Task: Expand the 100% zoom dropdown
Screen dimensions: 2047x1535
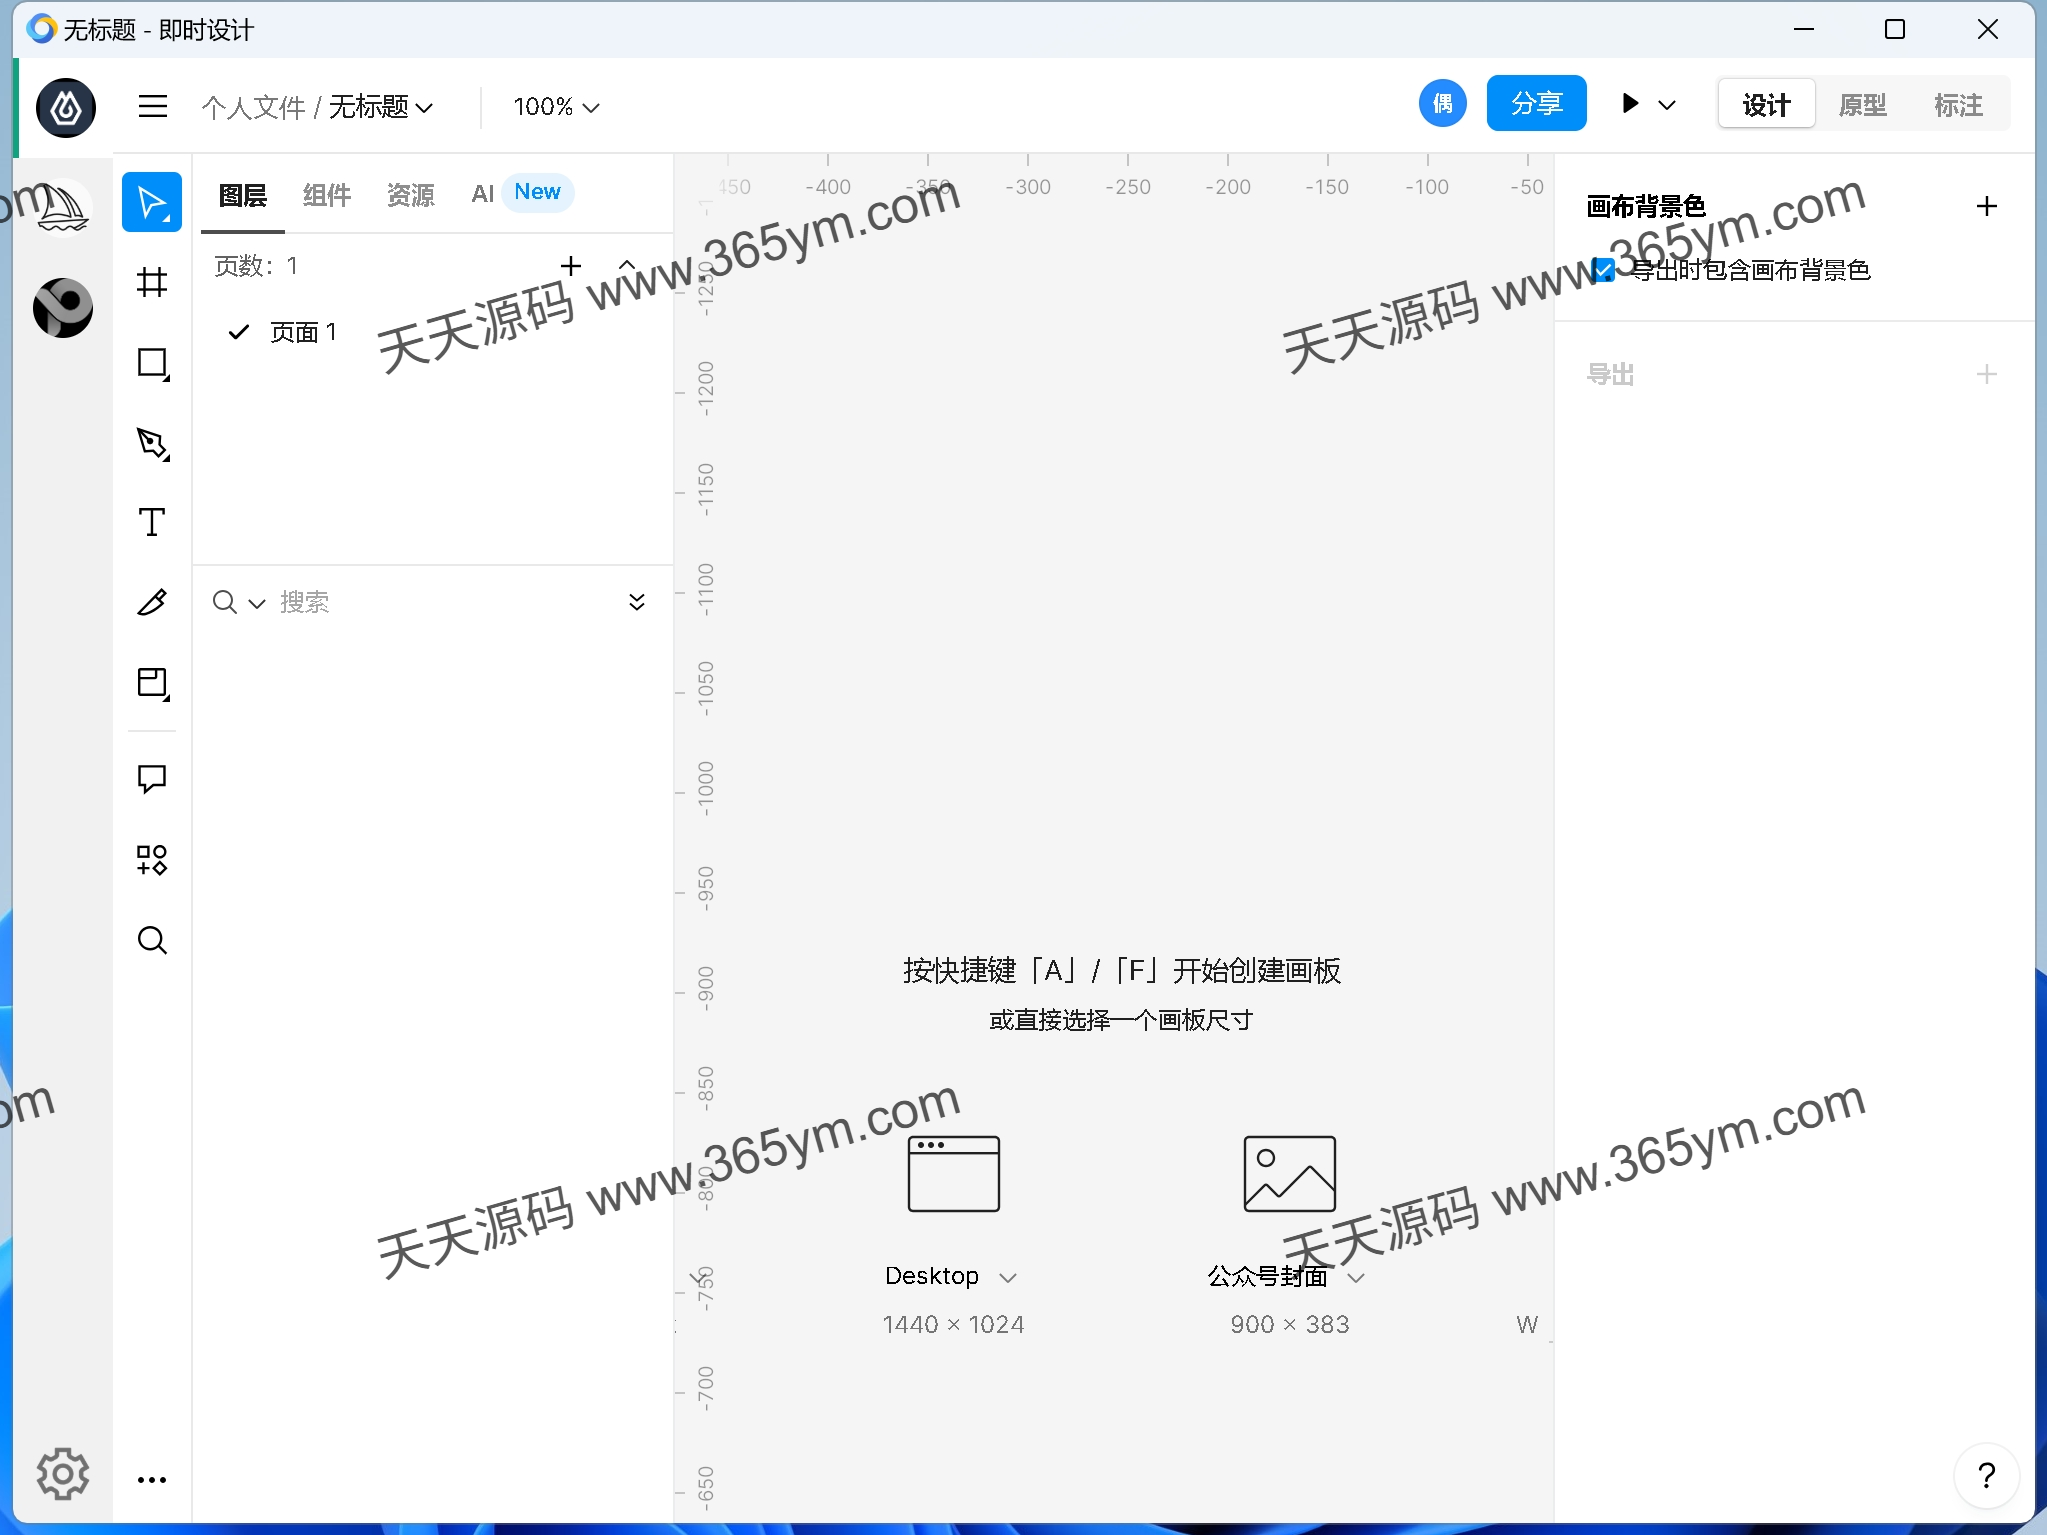Action: 554,107
